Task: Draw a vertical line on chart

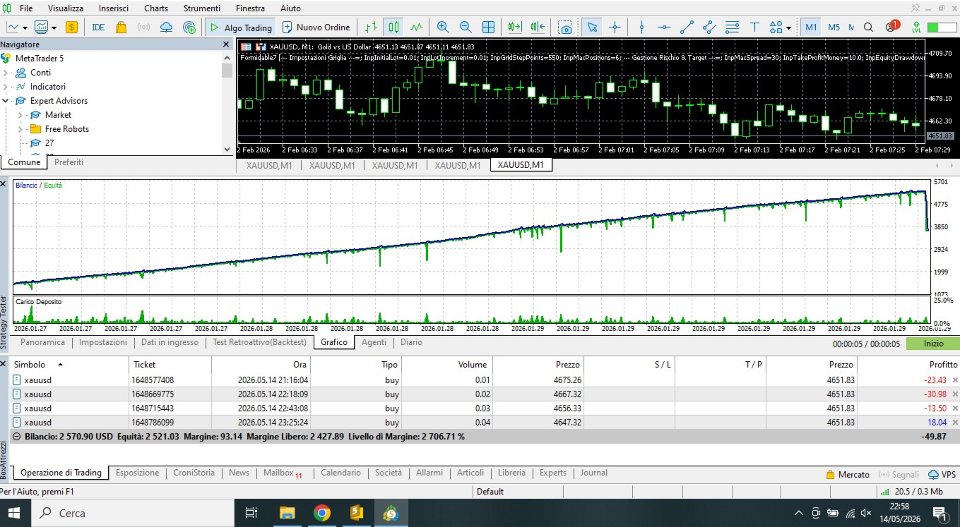Action: pyautogui.click(x=641, y=27)
